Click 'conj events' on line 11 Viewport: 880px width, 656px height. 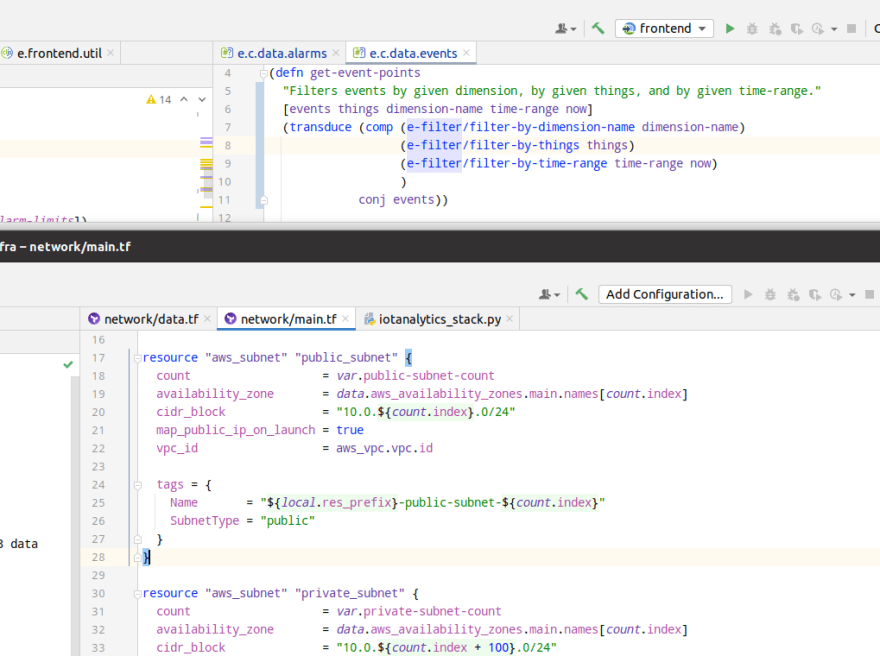396,200
